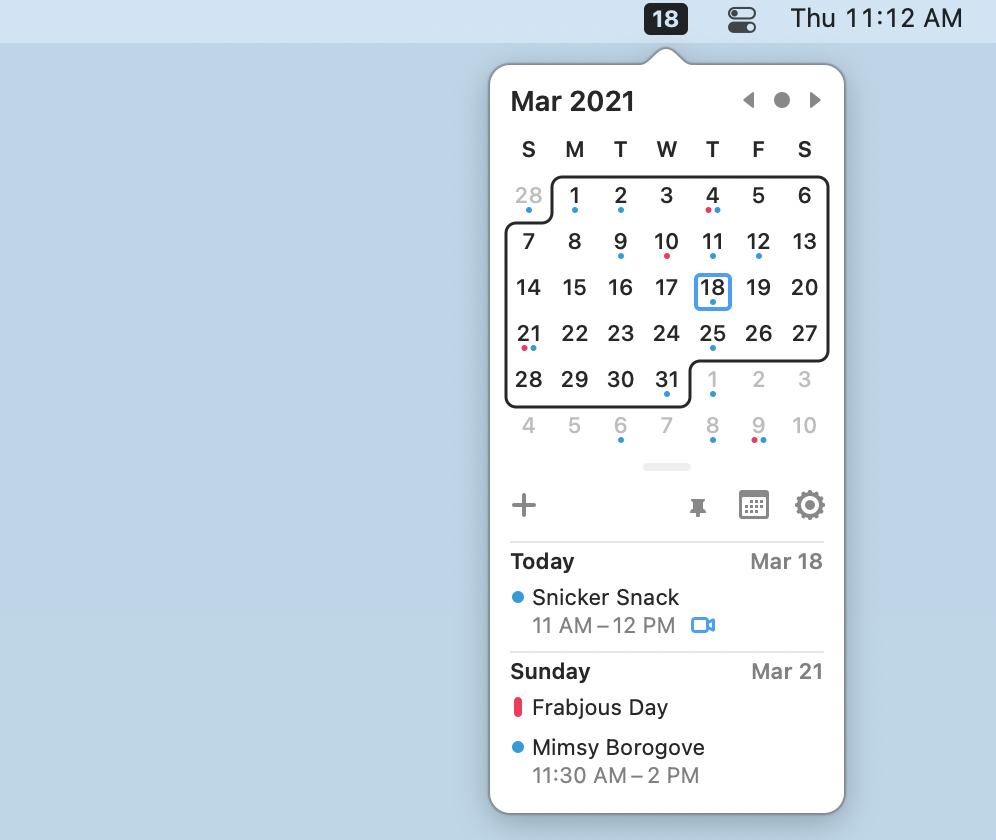Jump to today with the circle button
996x840 pixels.
(x=782, y=100)
